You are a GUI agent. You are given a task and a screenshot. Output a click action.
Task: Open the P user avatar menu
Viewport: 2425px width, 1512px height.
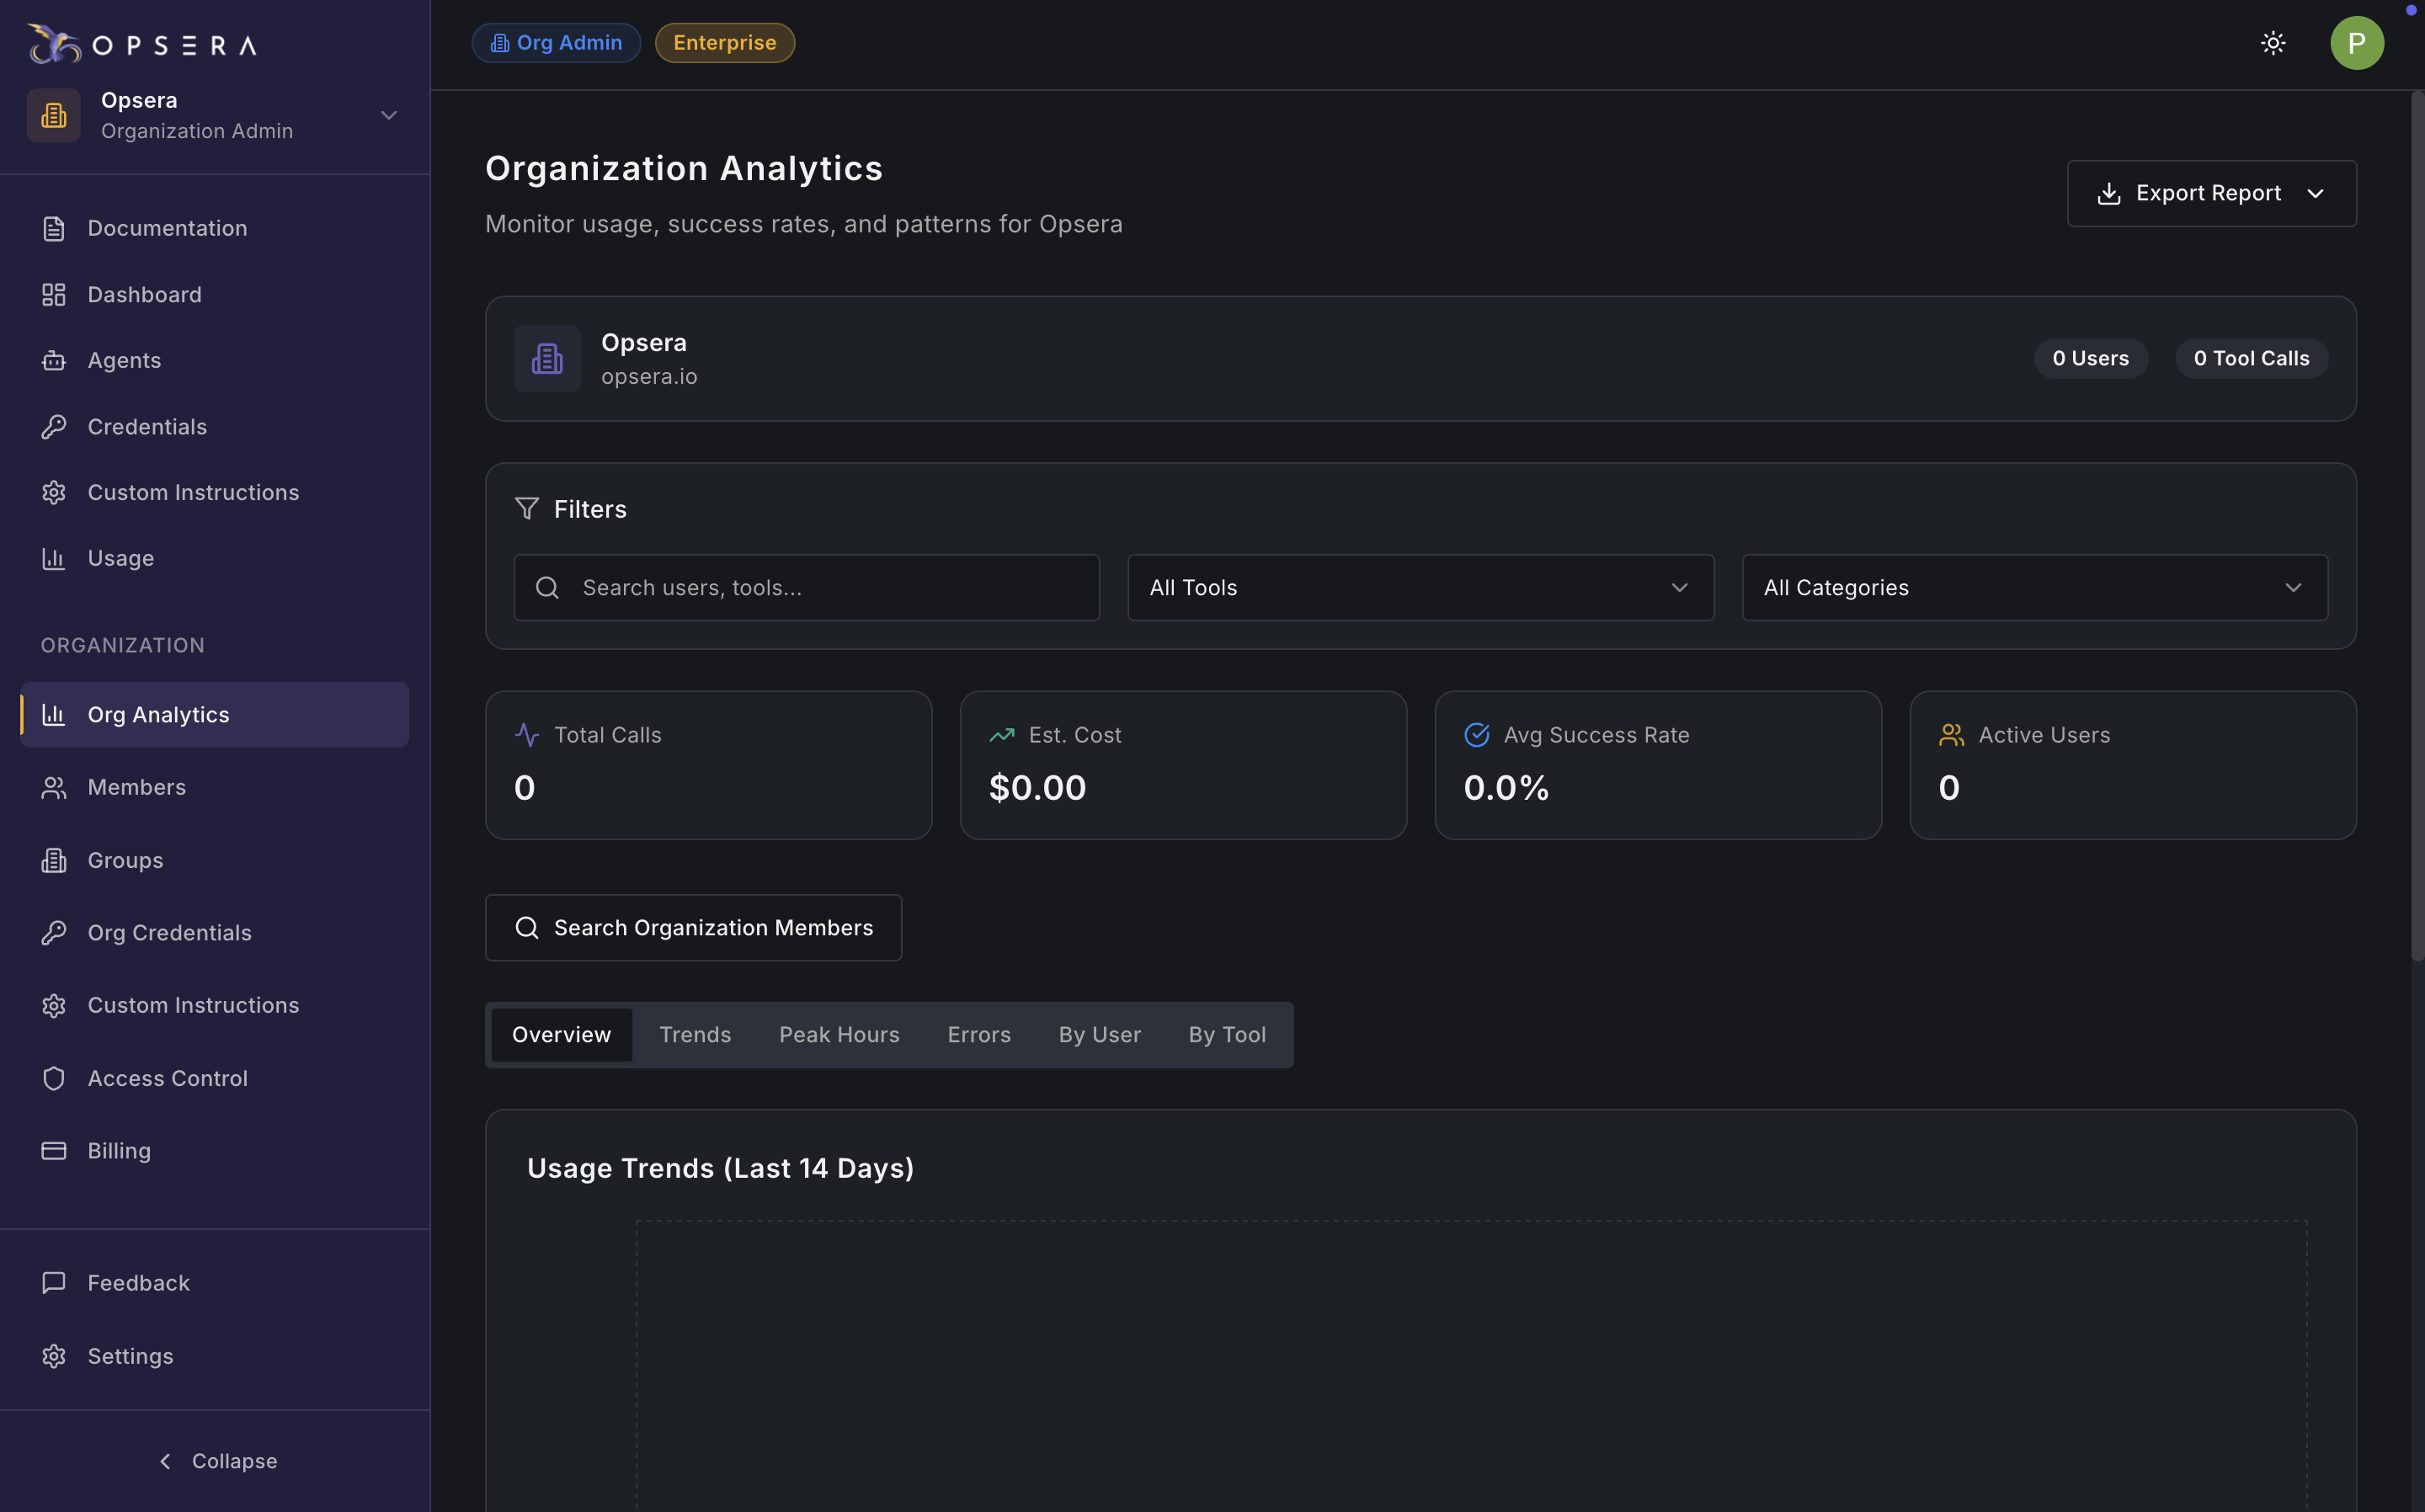pyautogui.click(x=2356, y=43)
